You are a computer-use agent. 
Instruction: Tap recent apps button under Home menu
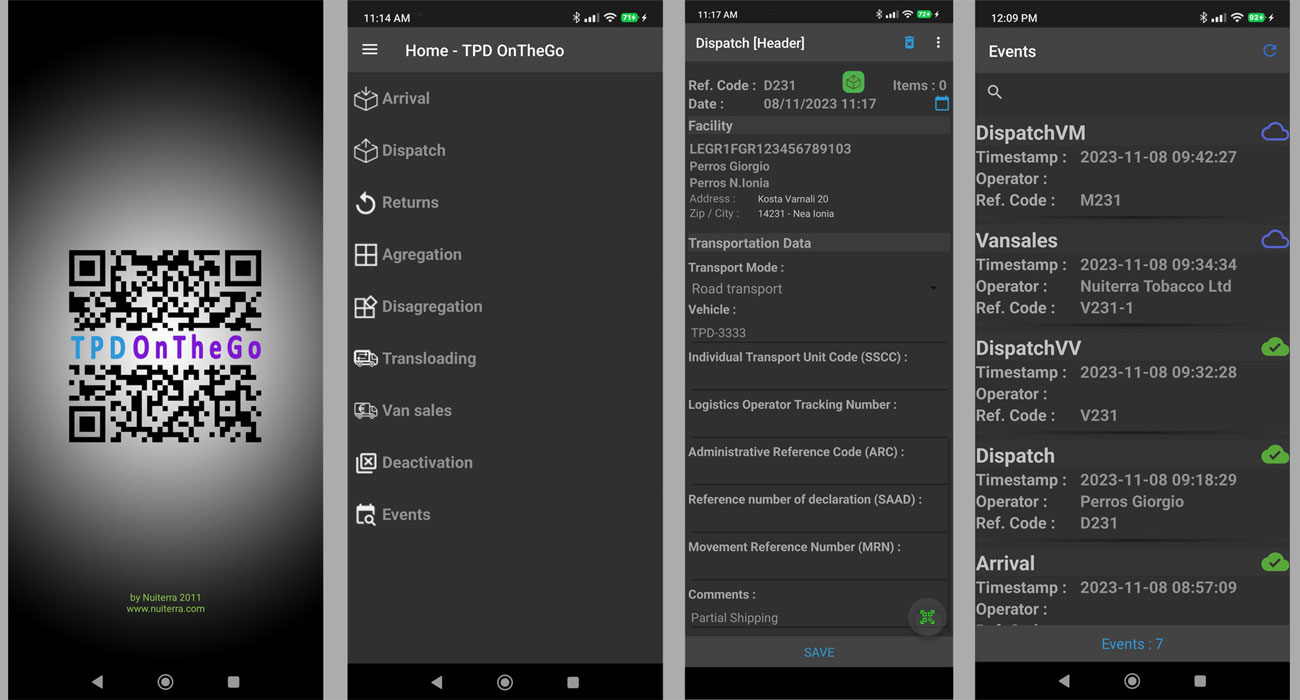click(x=573, y=682)
